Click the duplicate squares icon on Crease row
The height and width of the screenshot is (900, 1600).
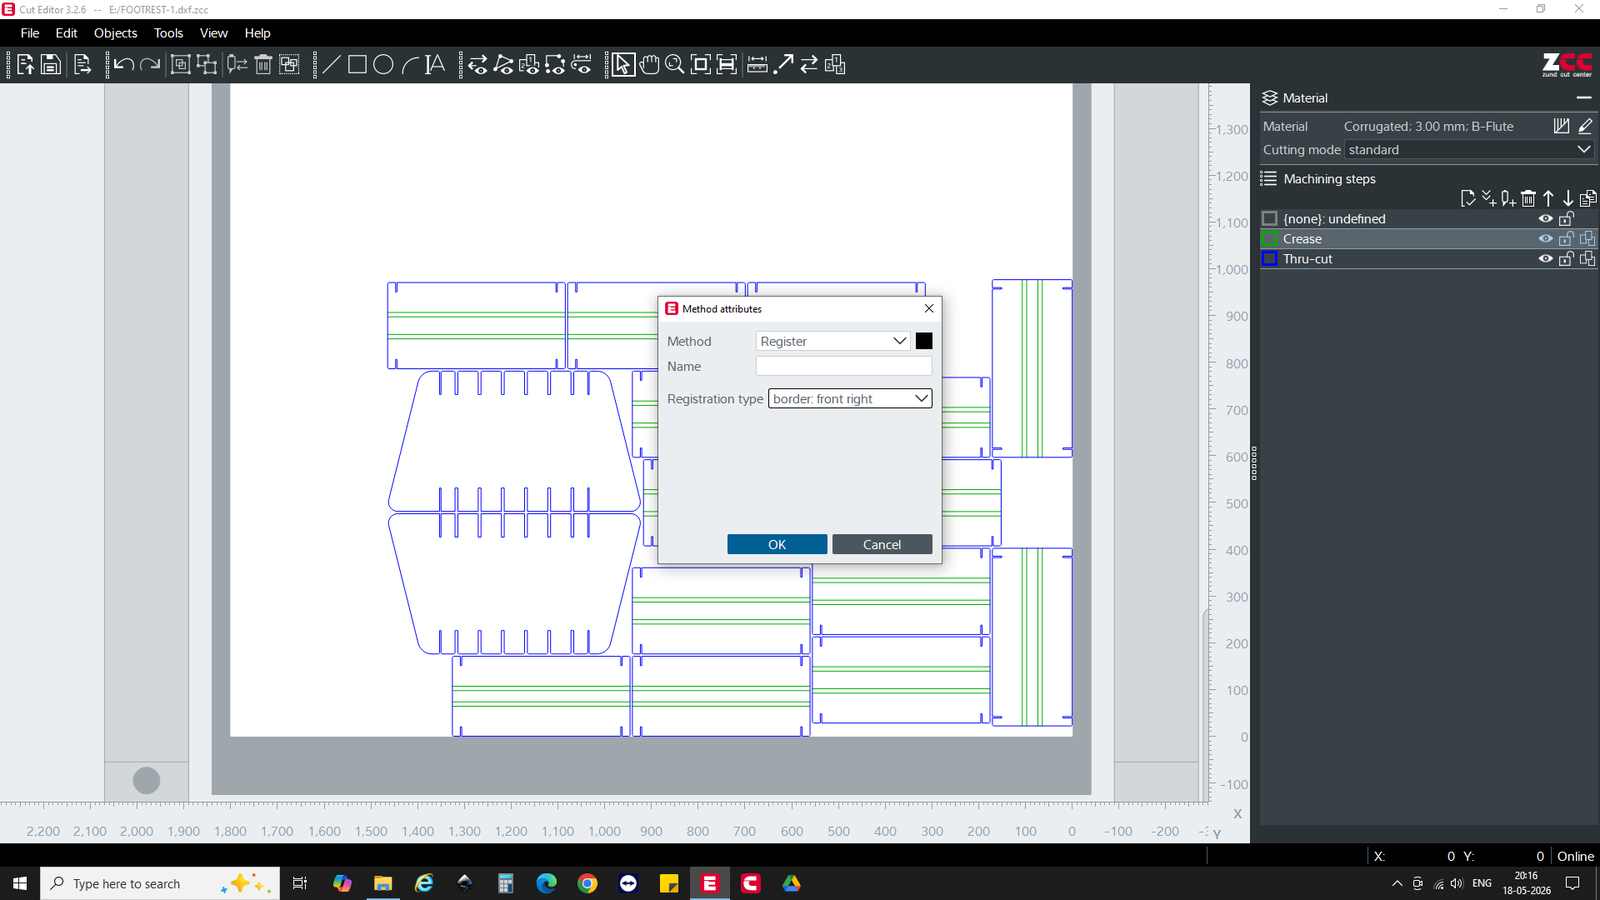click(1587, 239)
